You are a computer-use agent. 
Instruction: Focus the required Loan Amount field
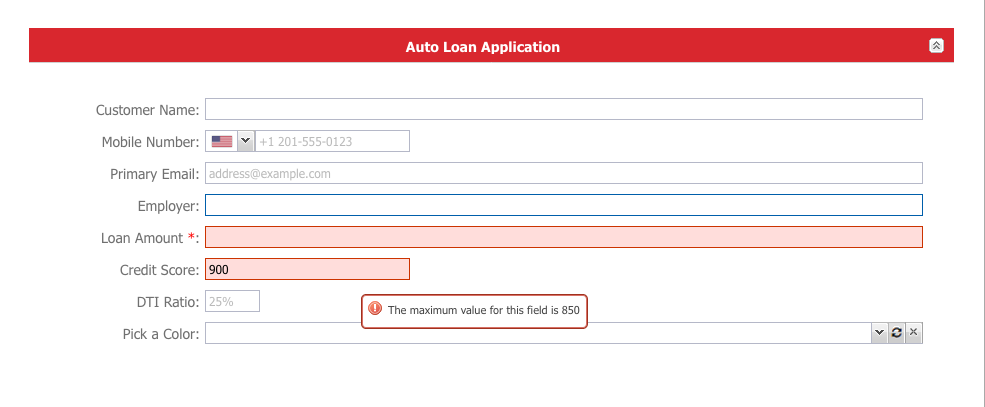(563, 237)
